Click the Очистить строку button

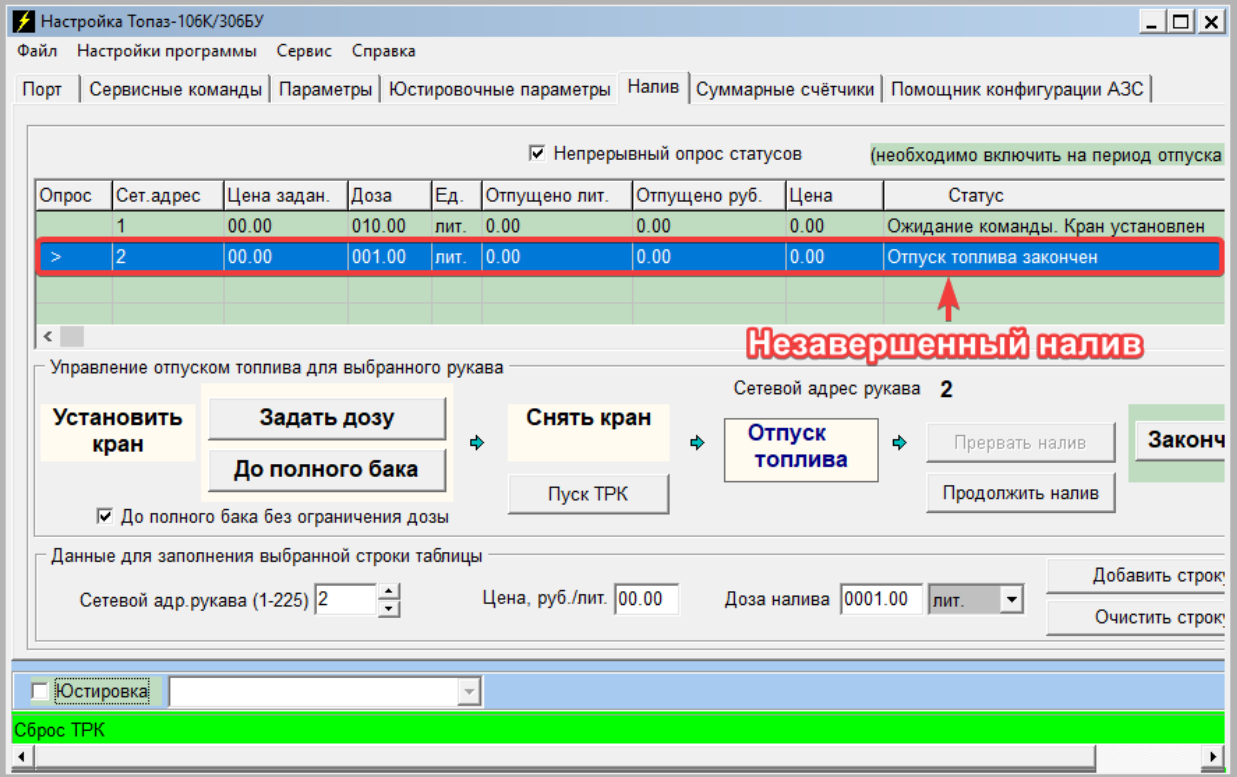pos(1136,617)
